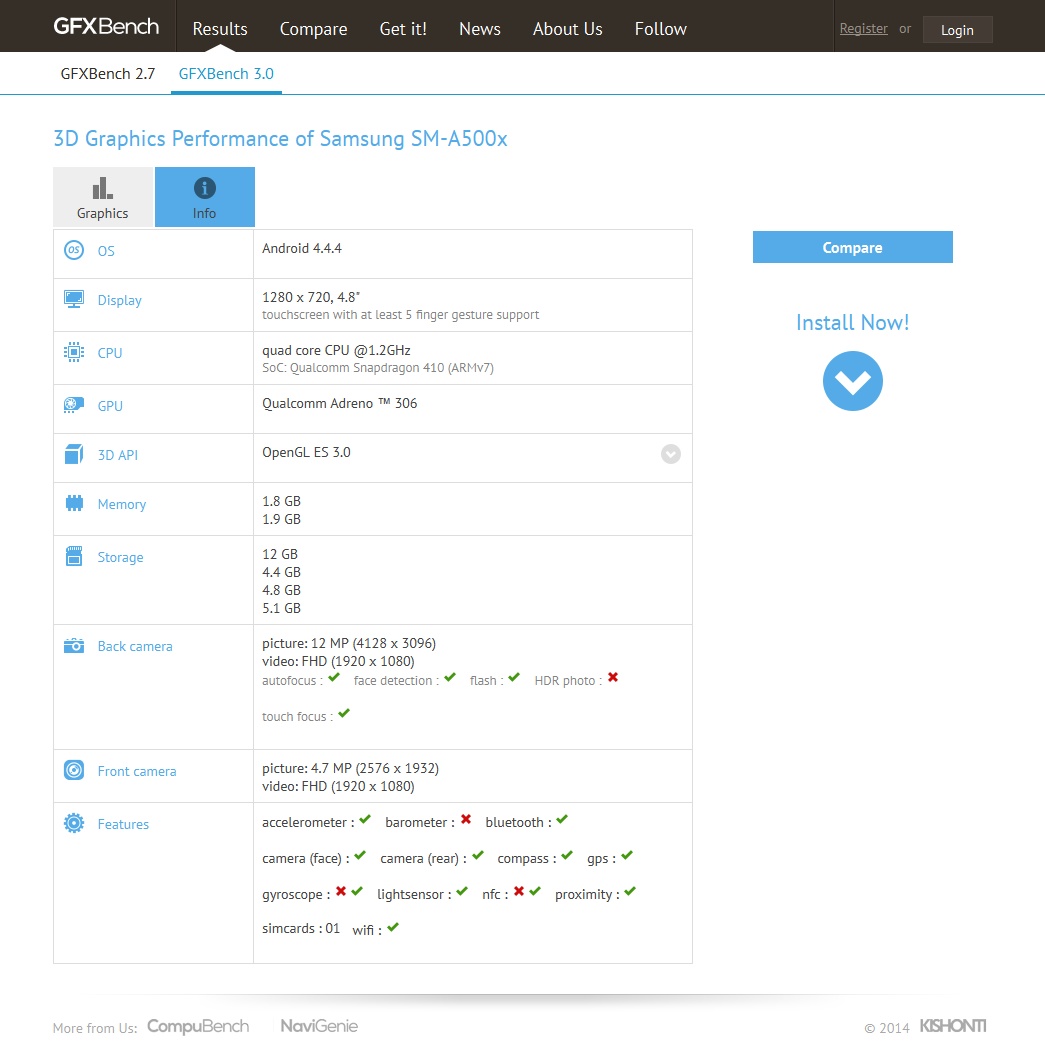Click the bar chart icon in Graphics tab
1045x1048 pixels.
click(x=102, y=188)
